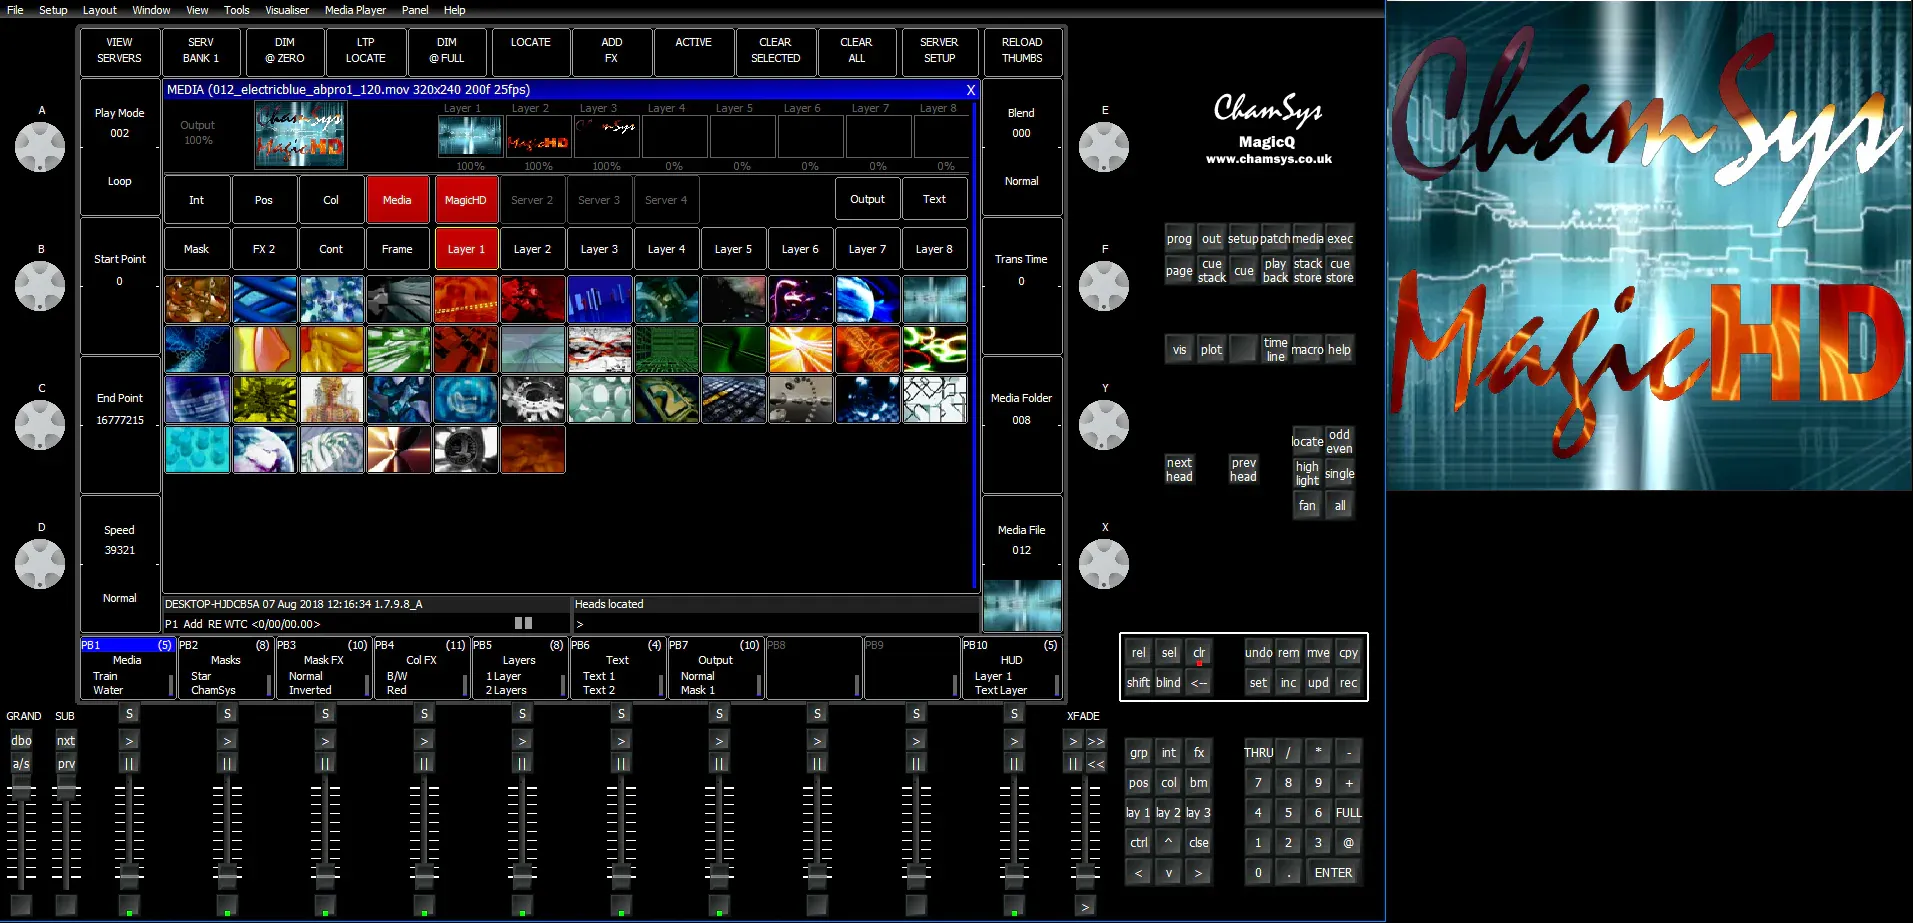
Task: Click the cursor up ^ key
Action: (x=1168, y=842)
